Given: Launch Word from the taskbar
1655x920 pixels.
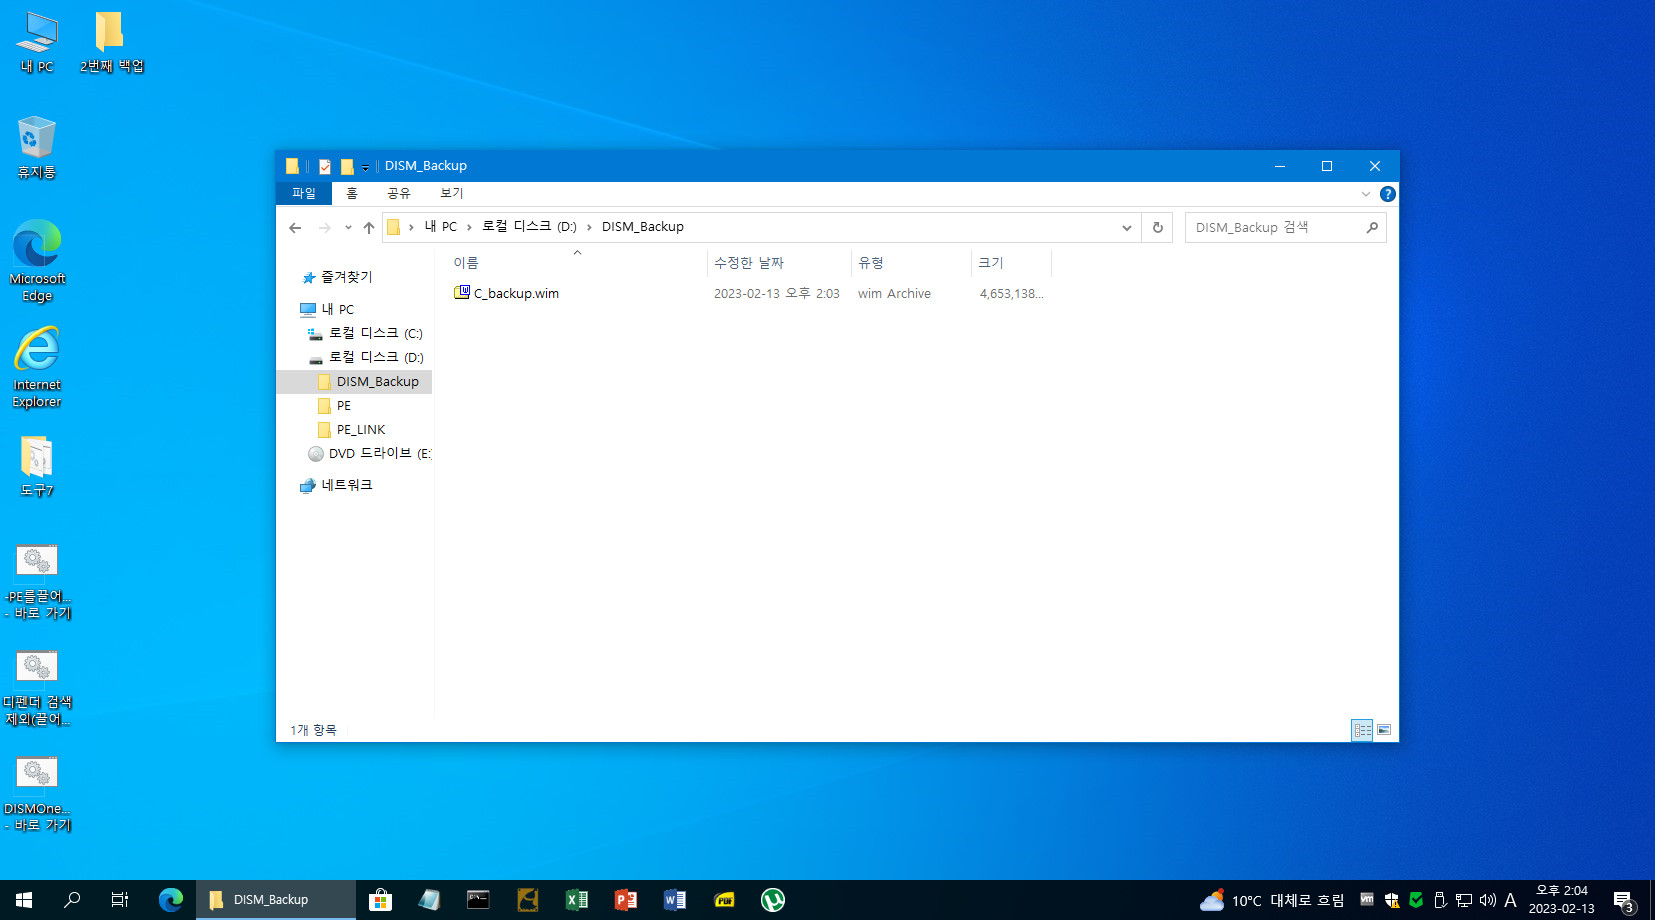Looking at the screenshot, I should pos(675,900).
